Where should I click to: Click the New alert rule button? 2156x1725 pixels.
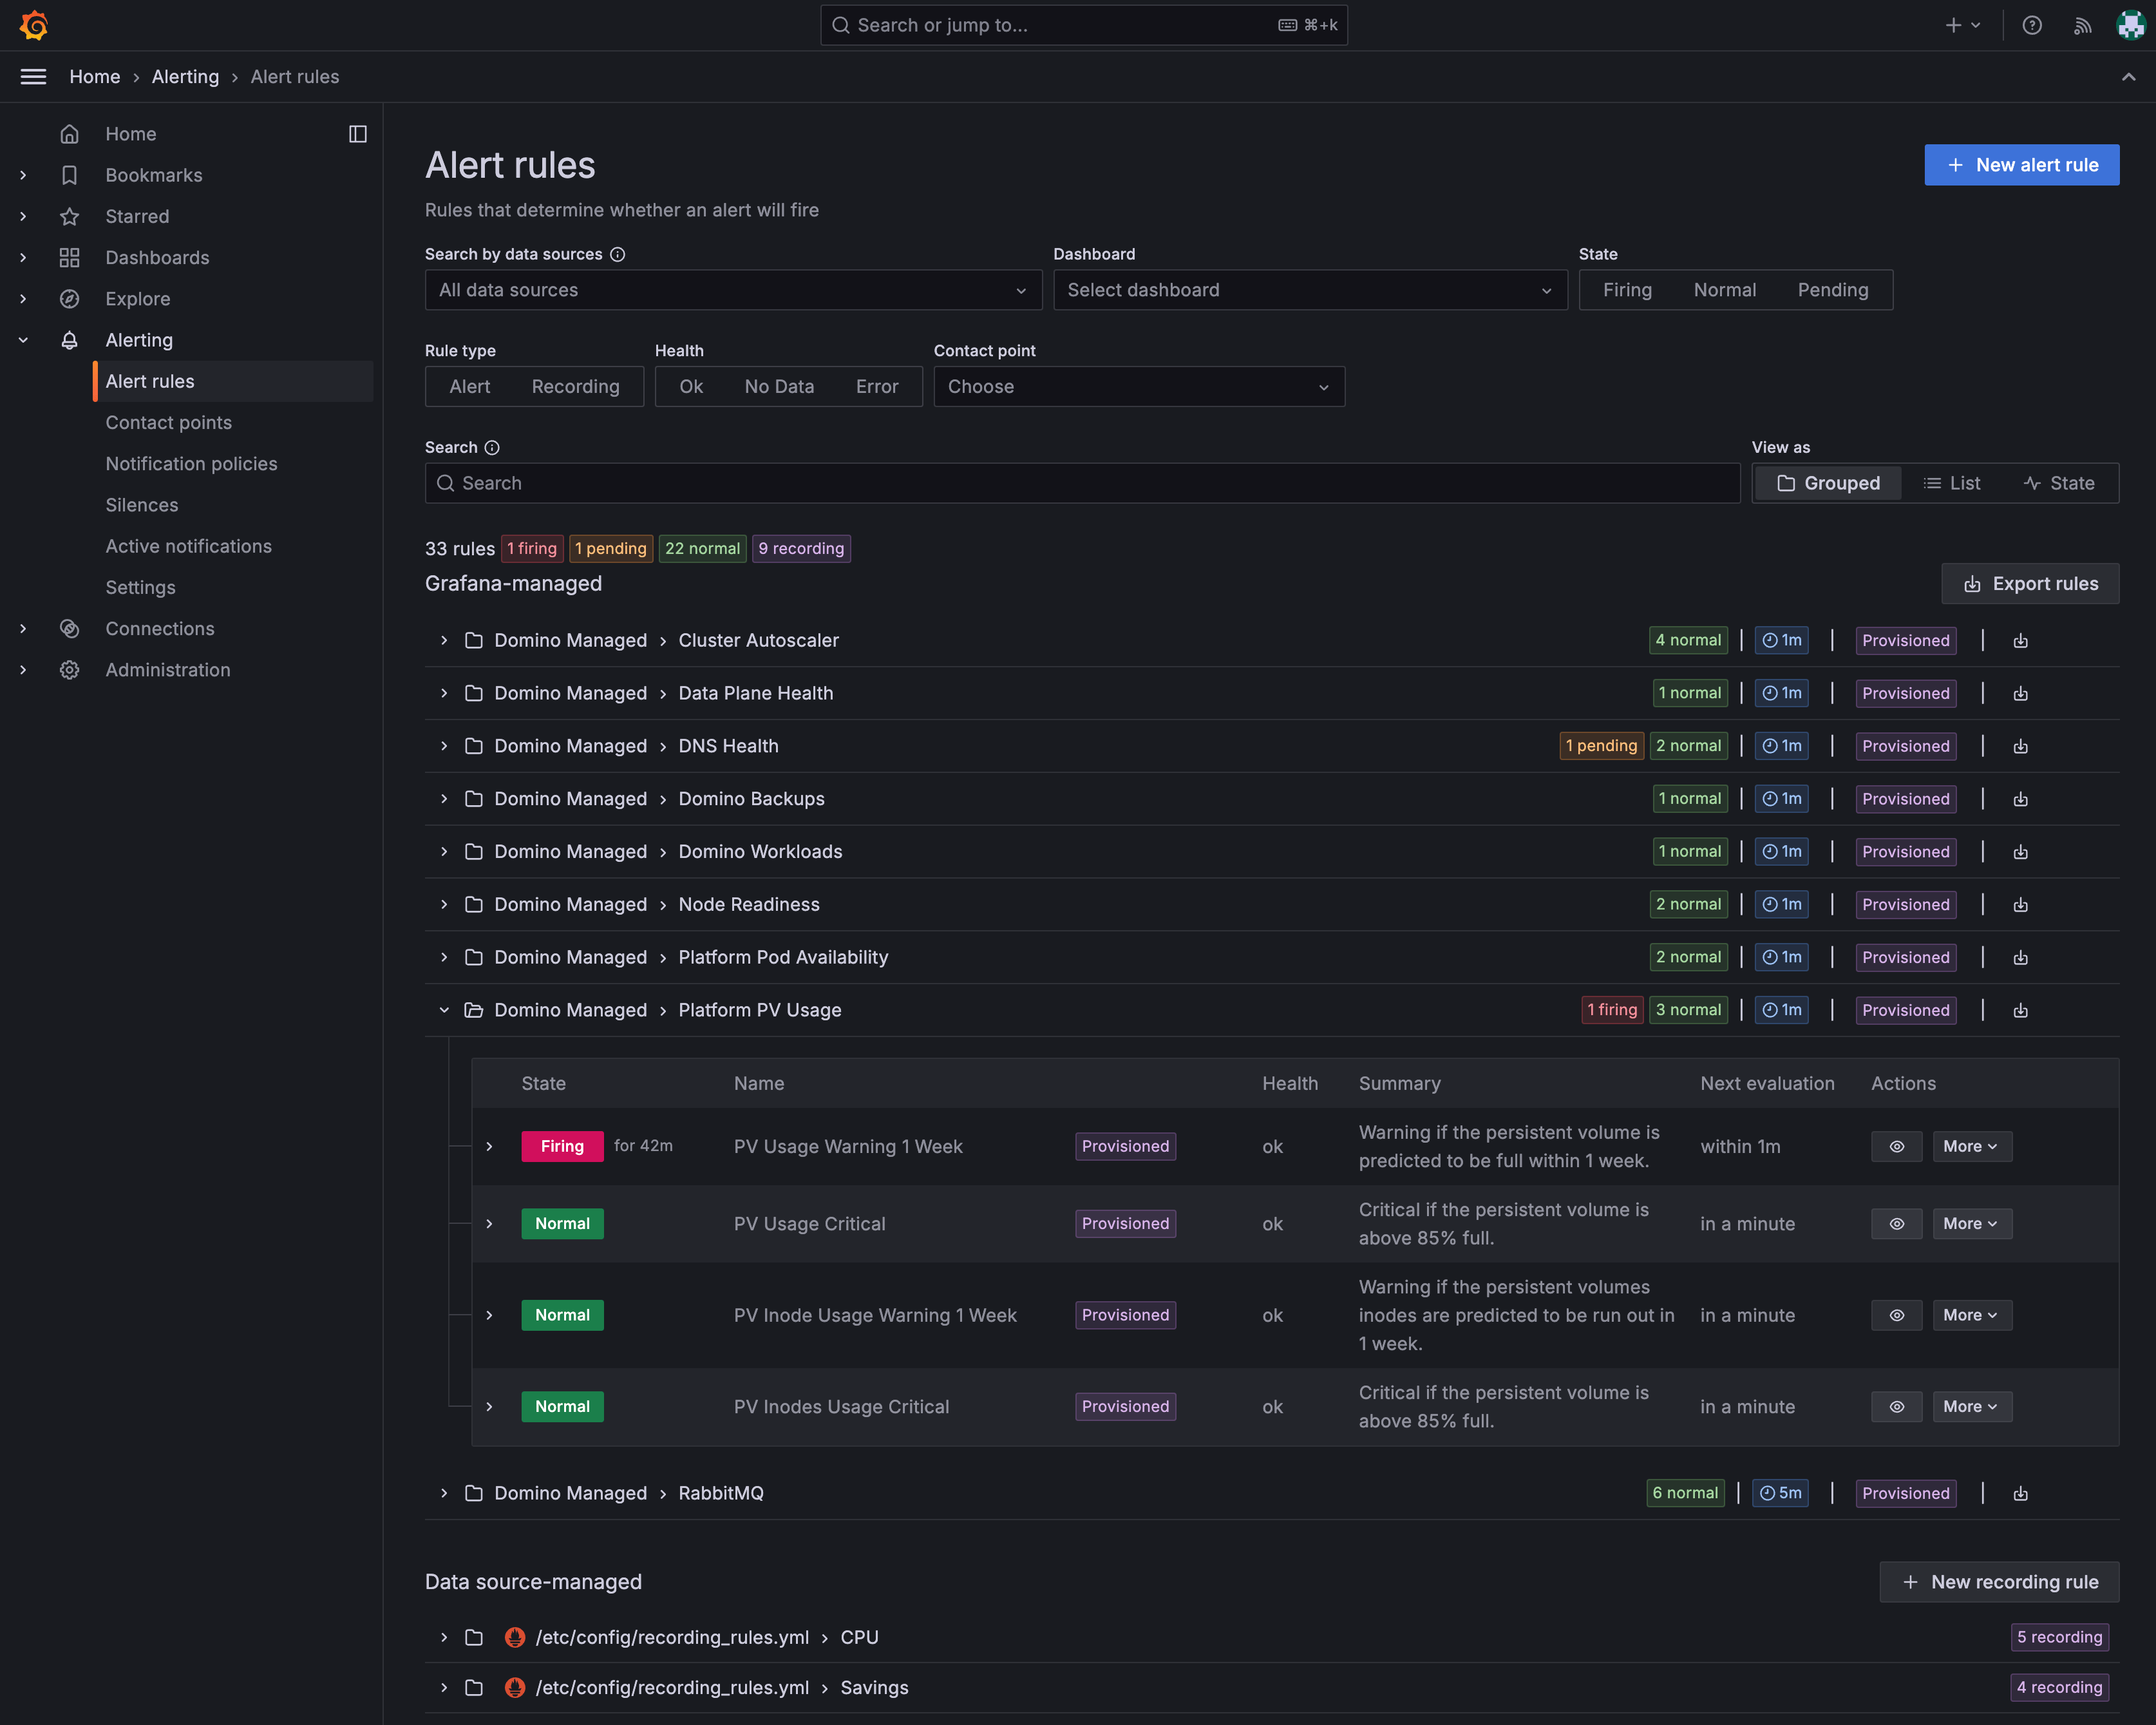(x=2021, y=165)
